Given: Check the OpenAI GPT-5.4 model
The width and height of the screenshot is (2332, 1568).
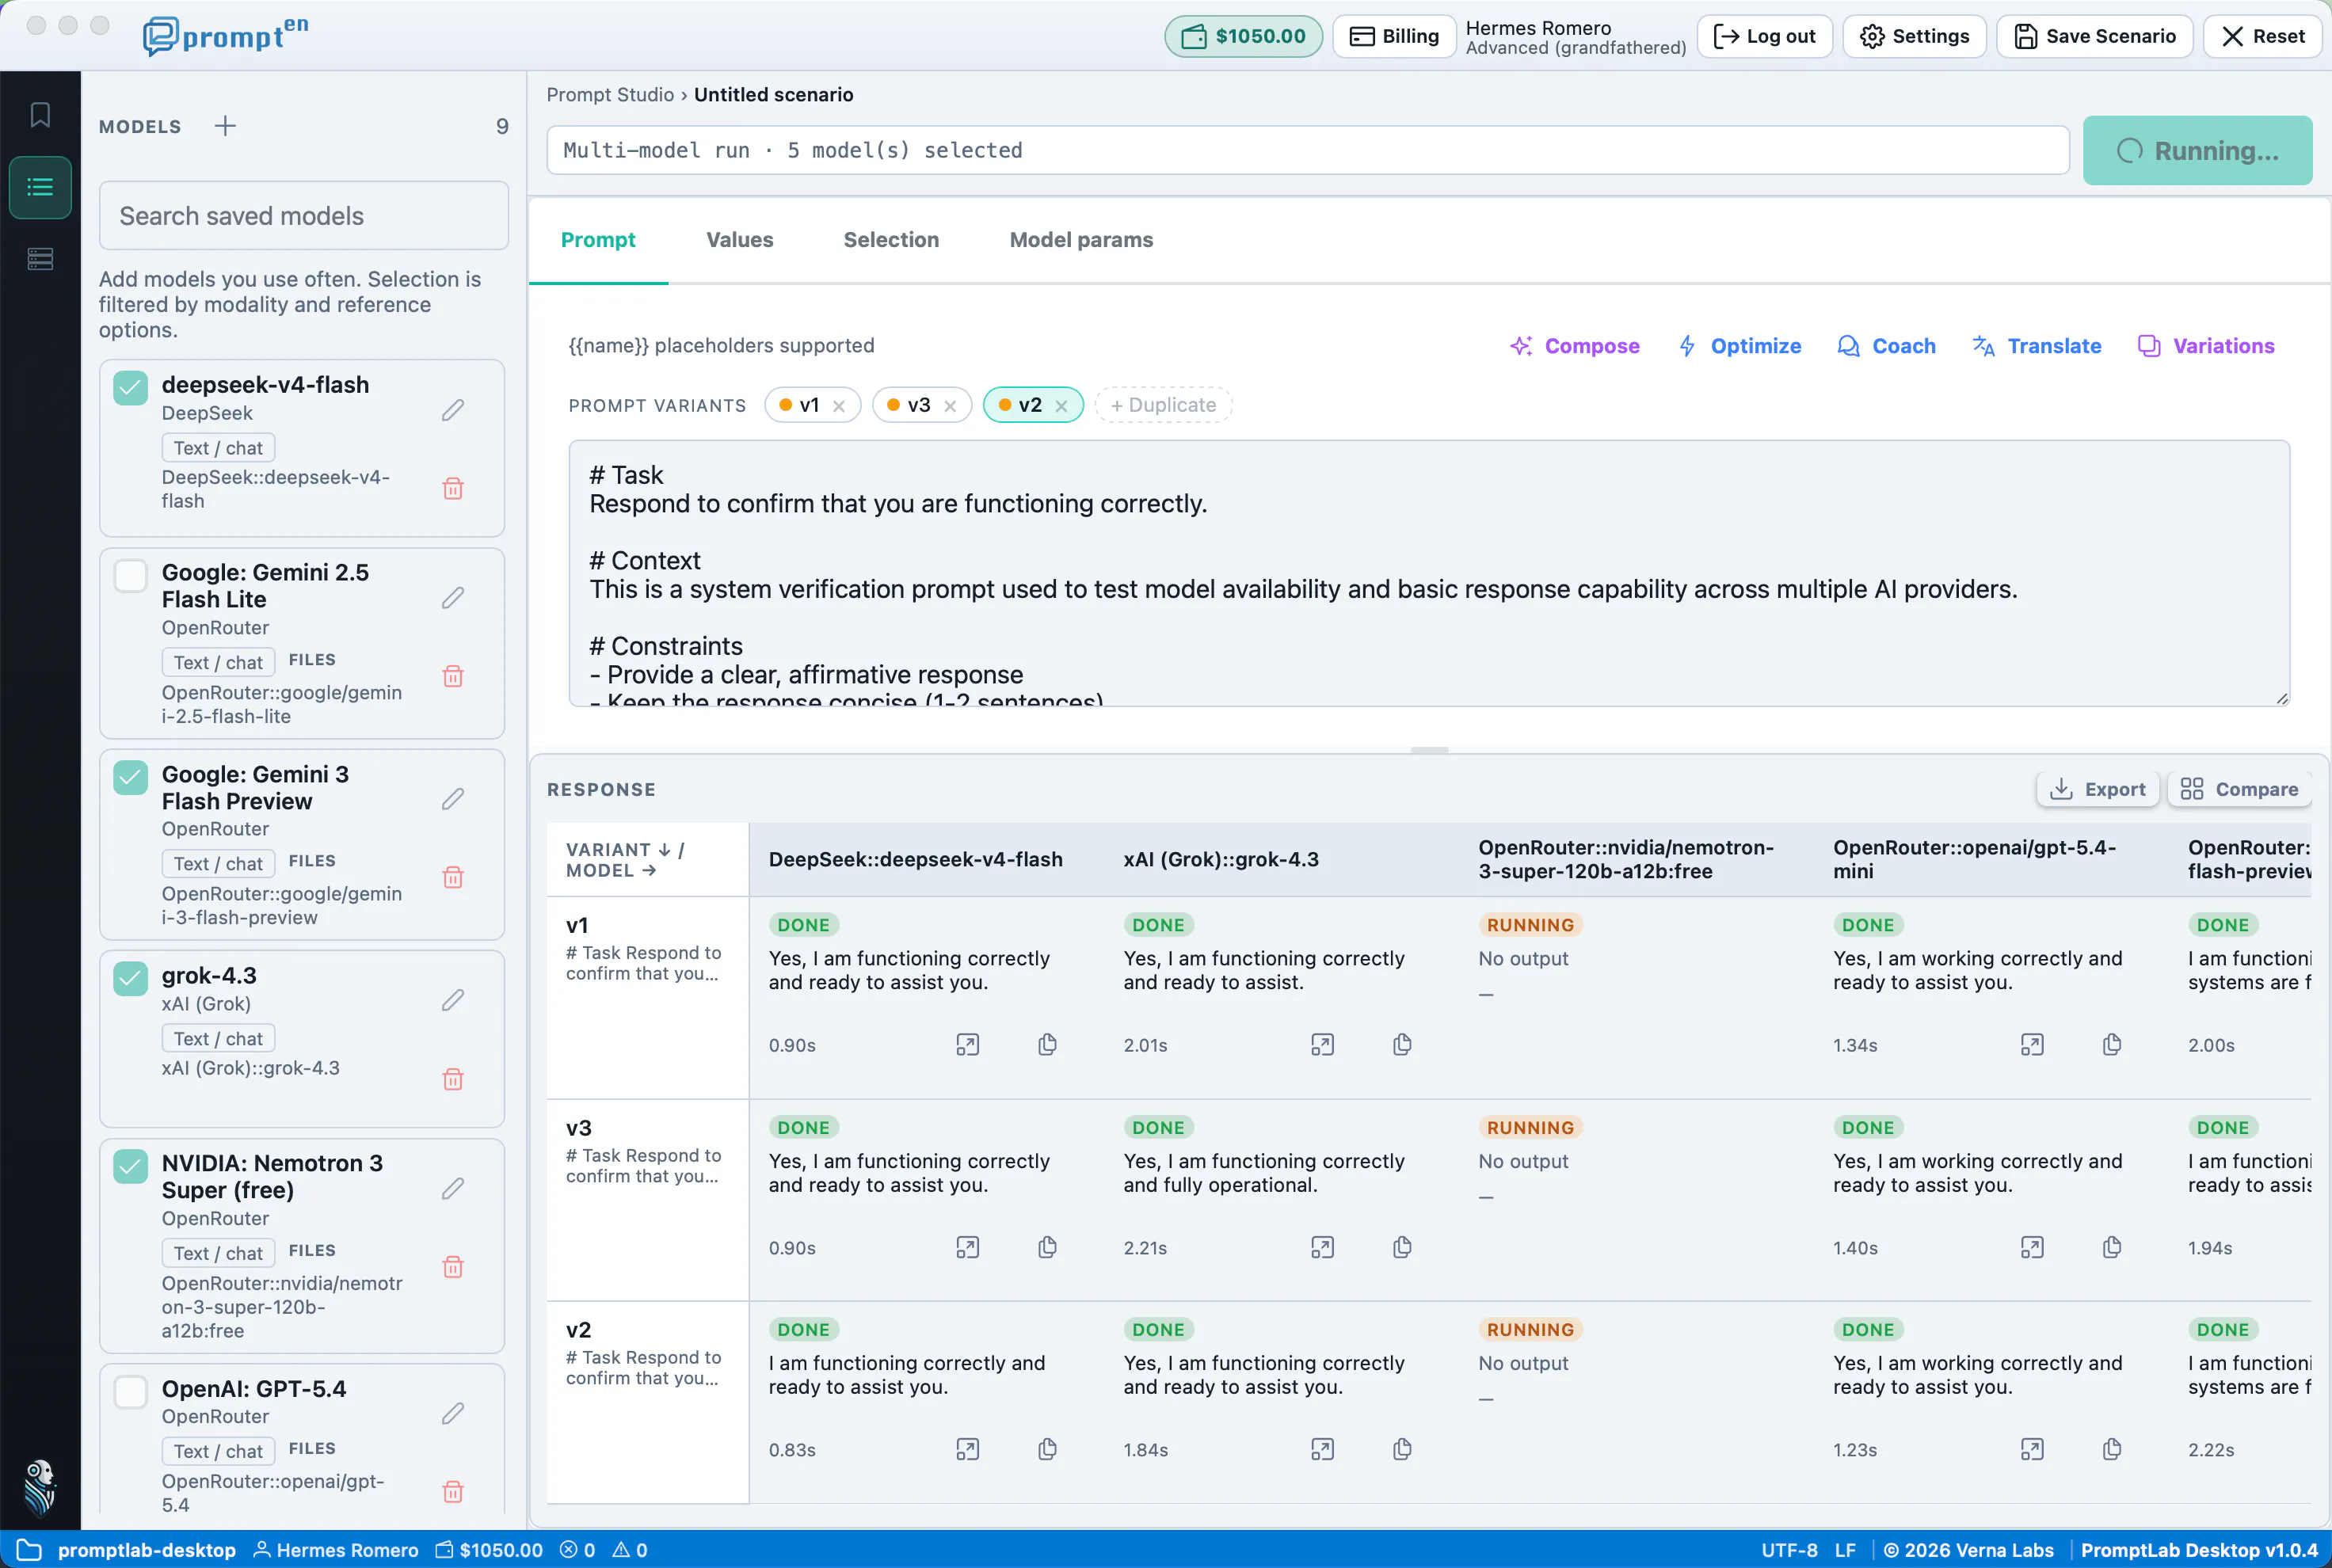Looking at the screenshot, I should click(131, 1392).
